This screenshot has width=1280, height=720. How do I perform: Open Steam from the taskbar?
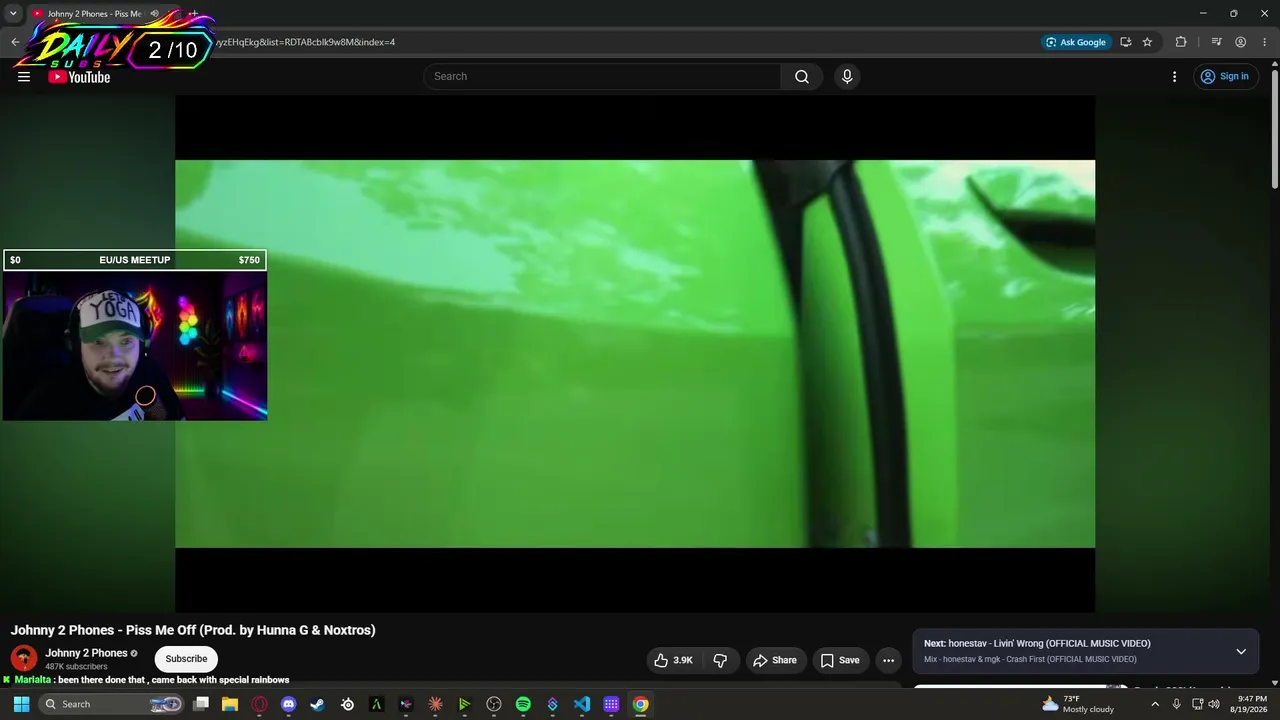click(x=318, y=704)
